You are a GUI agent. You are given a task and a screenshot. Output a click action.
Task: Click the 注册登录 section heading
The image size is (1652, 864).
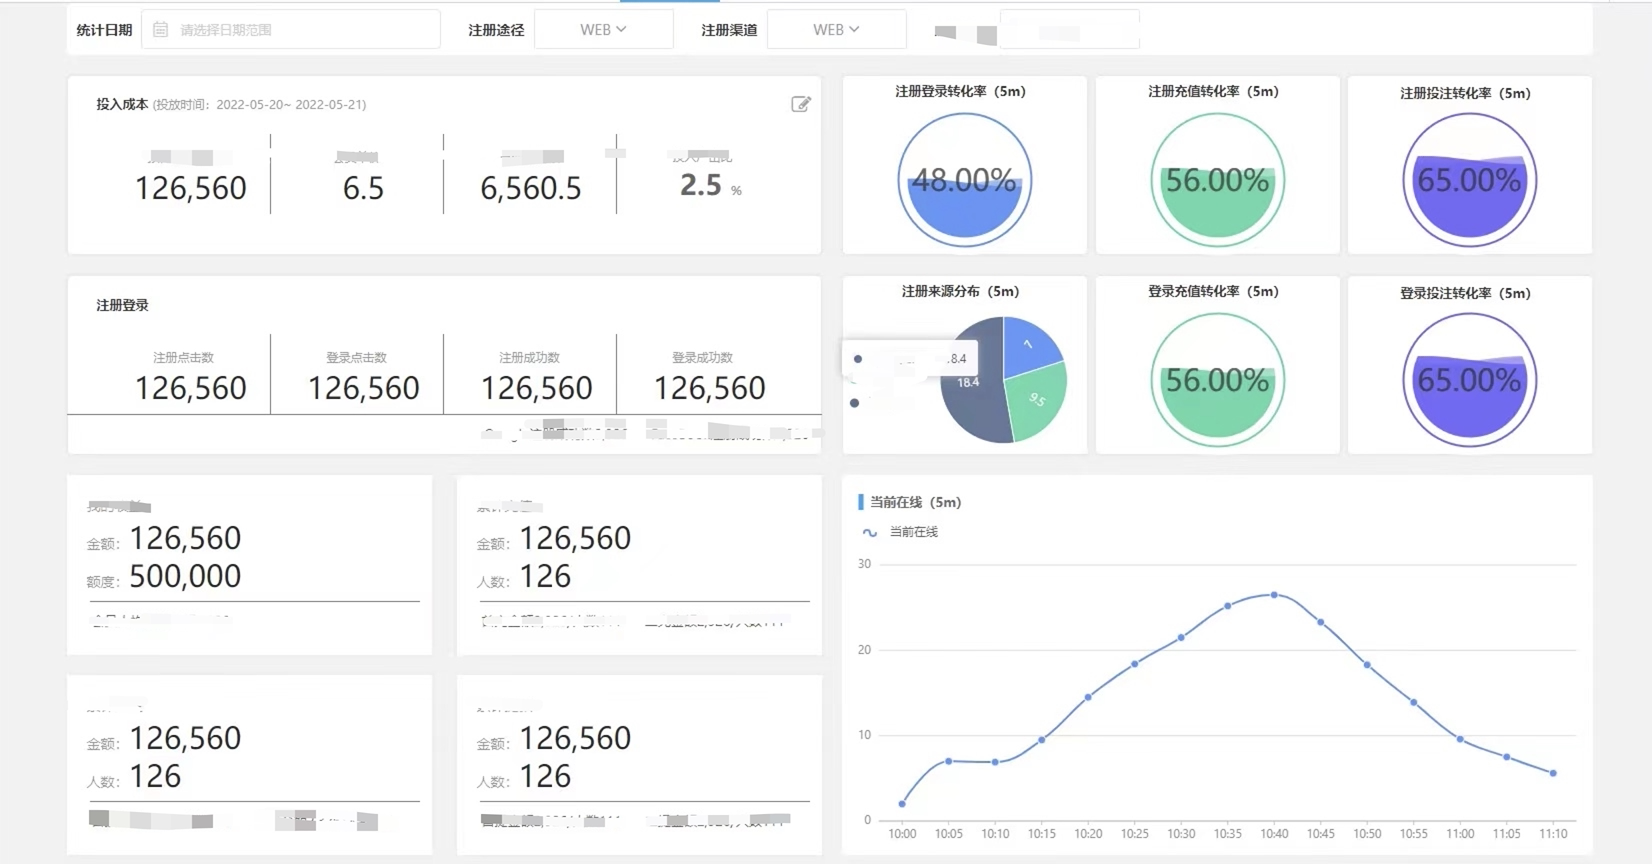click(122, 305)
